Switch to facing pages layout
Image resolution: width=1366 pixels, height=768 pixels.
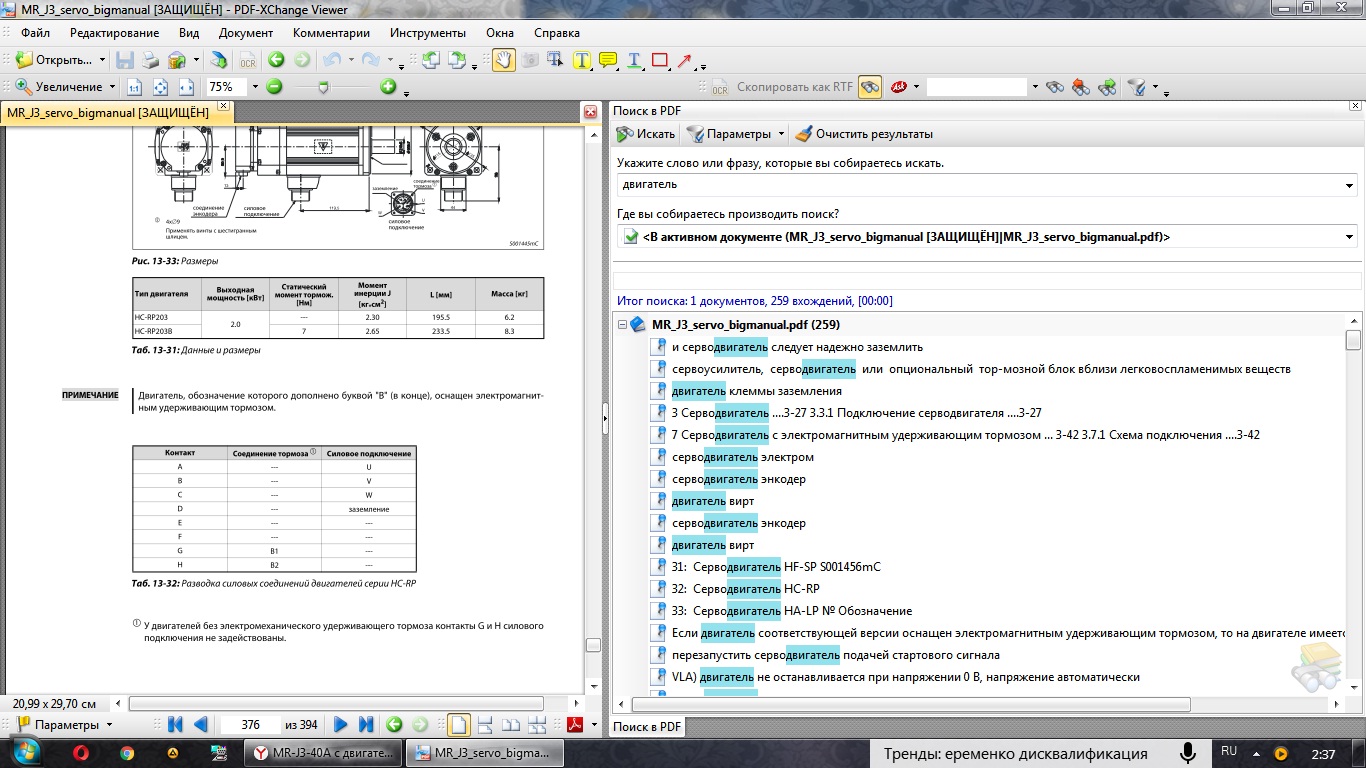(510, 725)
